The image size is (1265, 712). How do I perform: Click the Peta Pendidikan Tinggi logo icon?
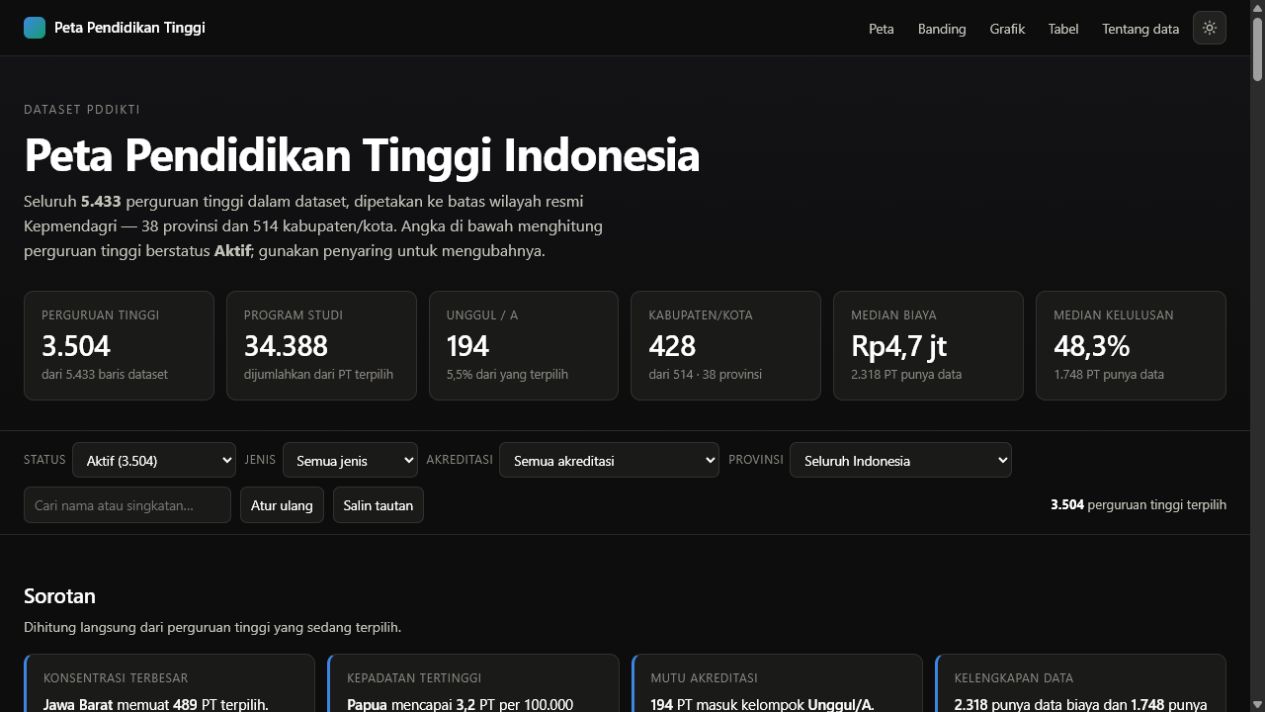pyautogui.click(x=35, y=28)
